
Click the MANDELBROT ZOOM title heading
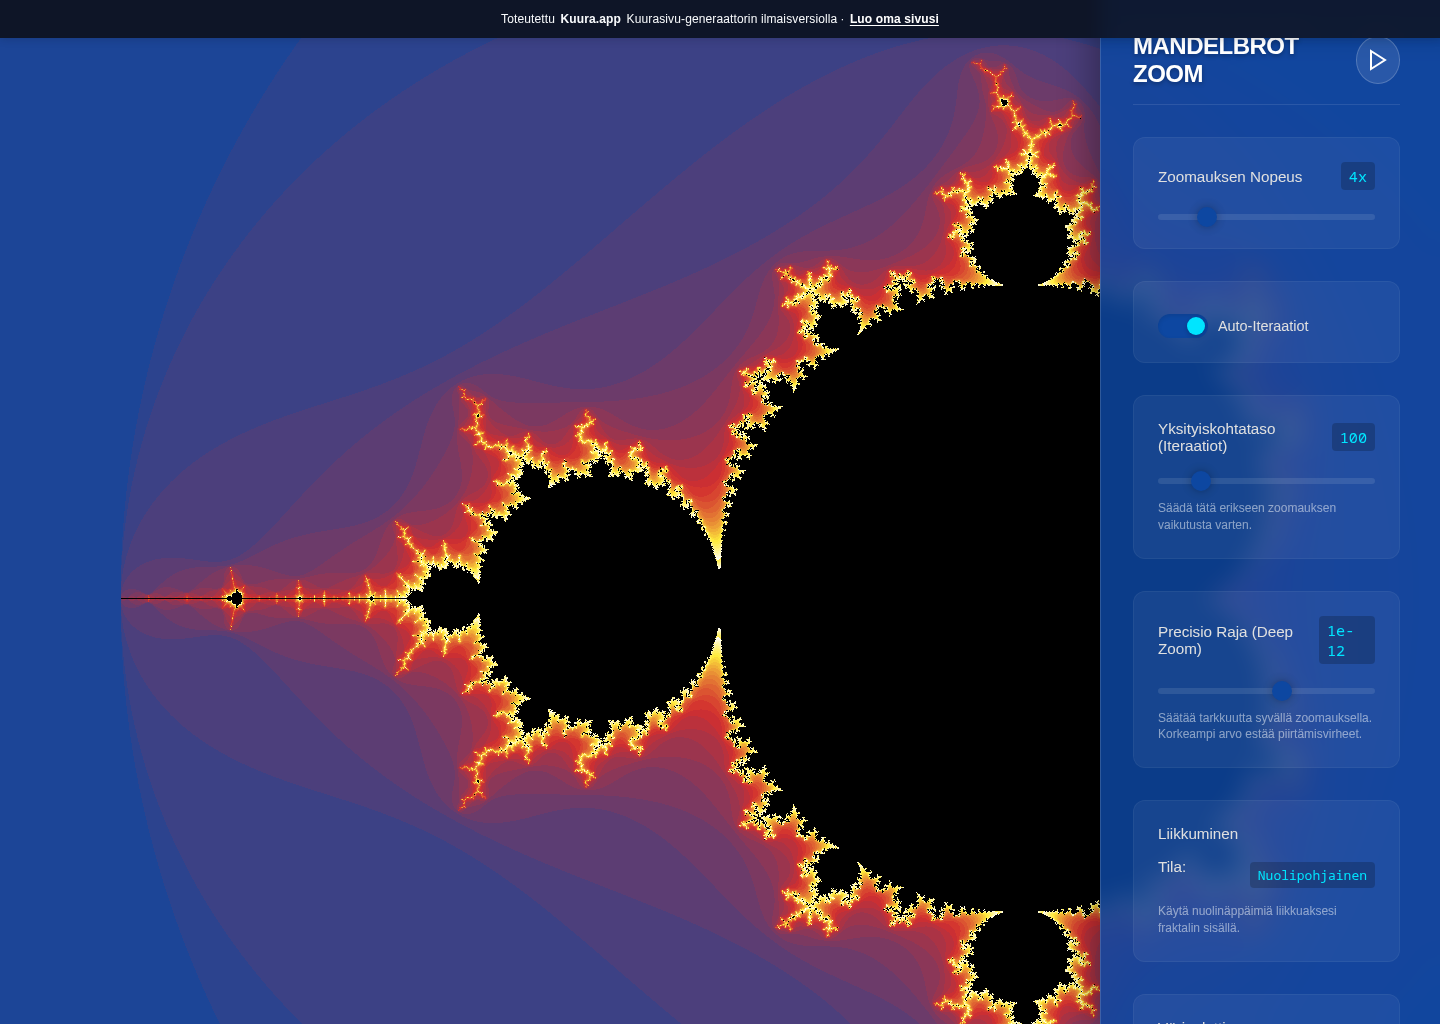(x=1215, y=60)
